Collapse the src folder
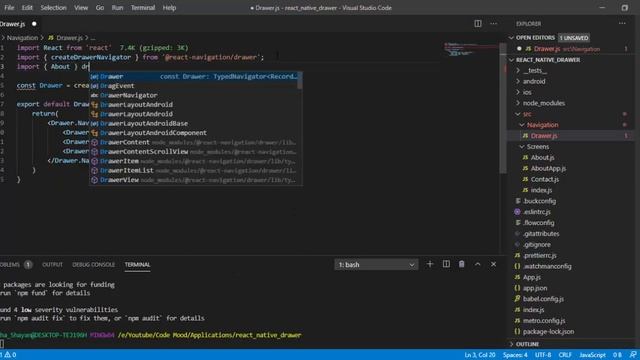This screenshot has width=640, height=360. point(527,114)
